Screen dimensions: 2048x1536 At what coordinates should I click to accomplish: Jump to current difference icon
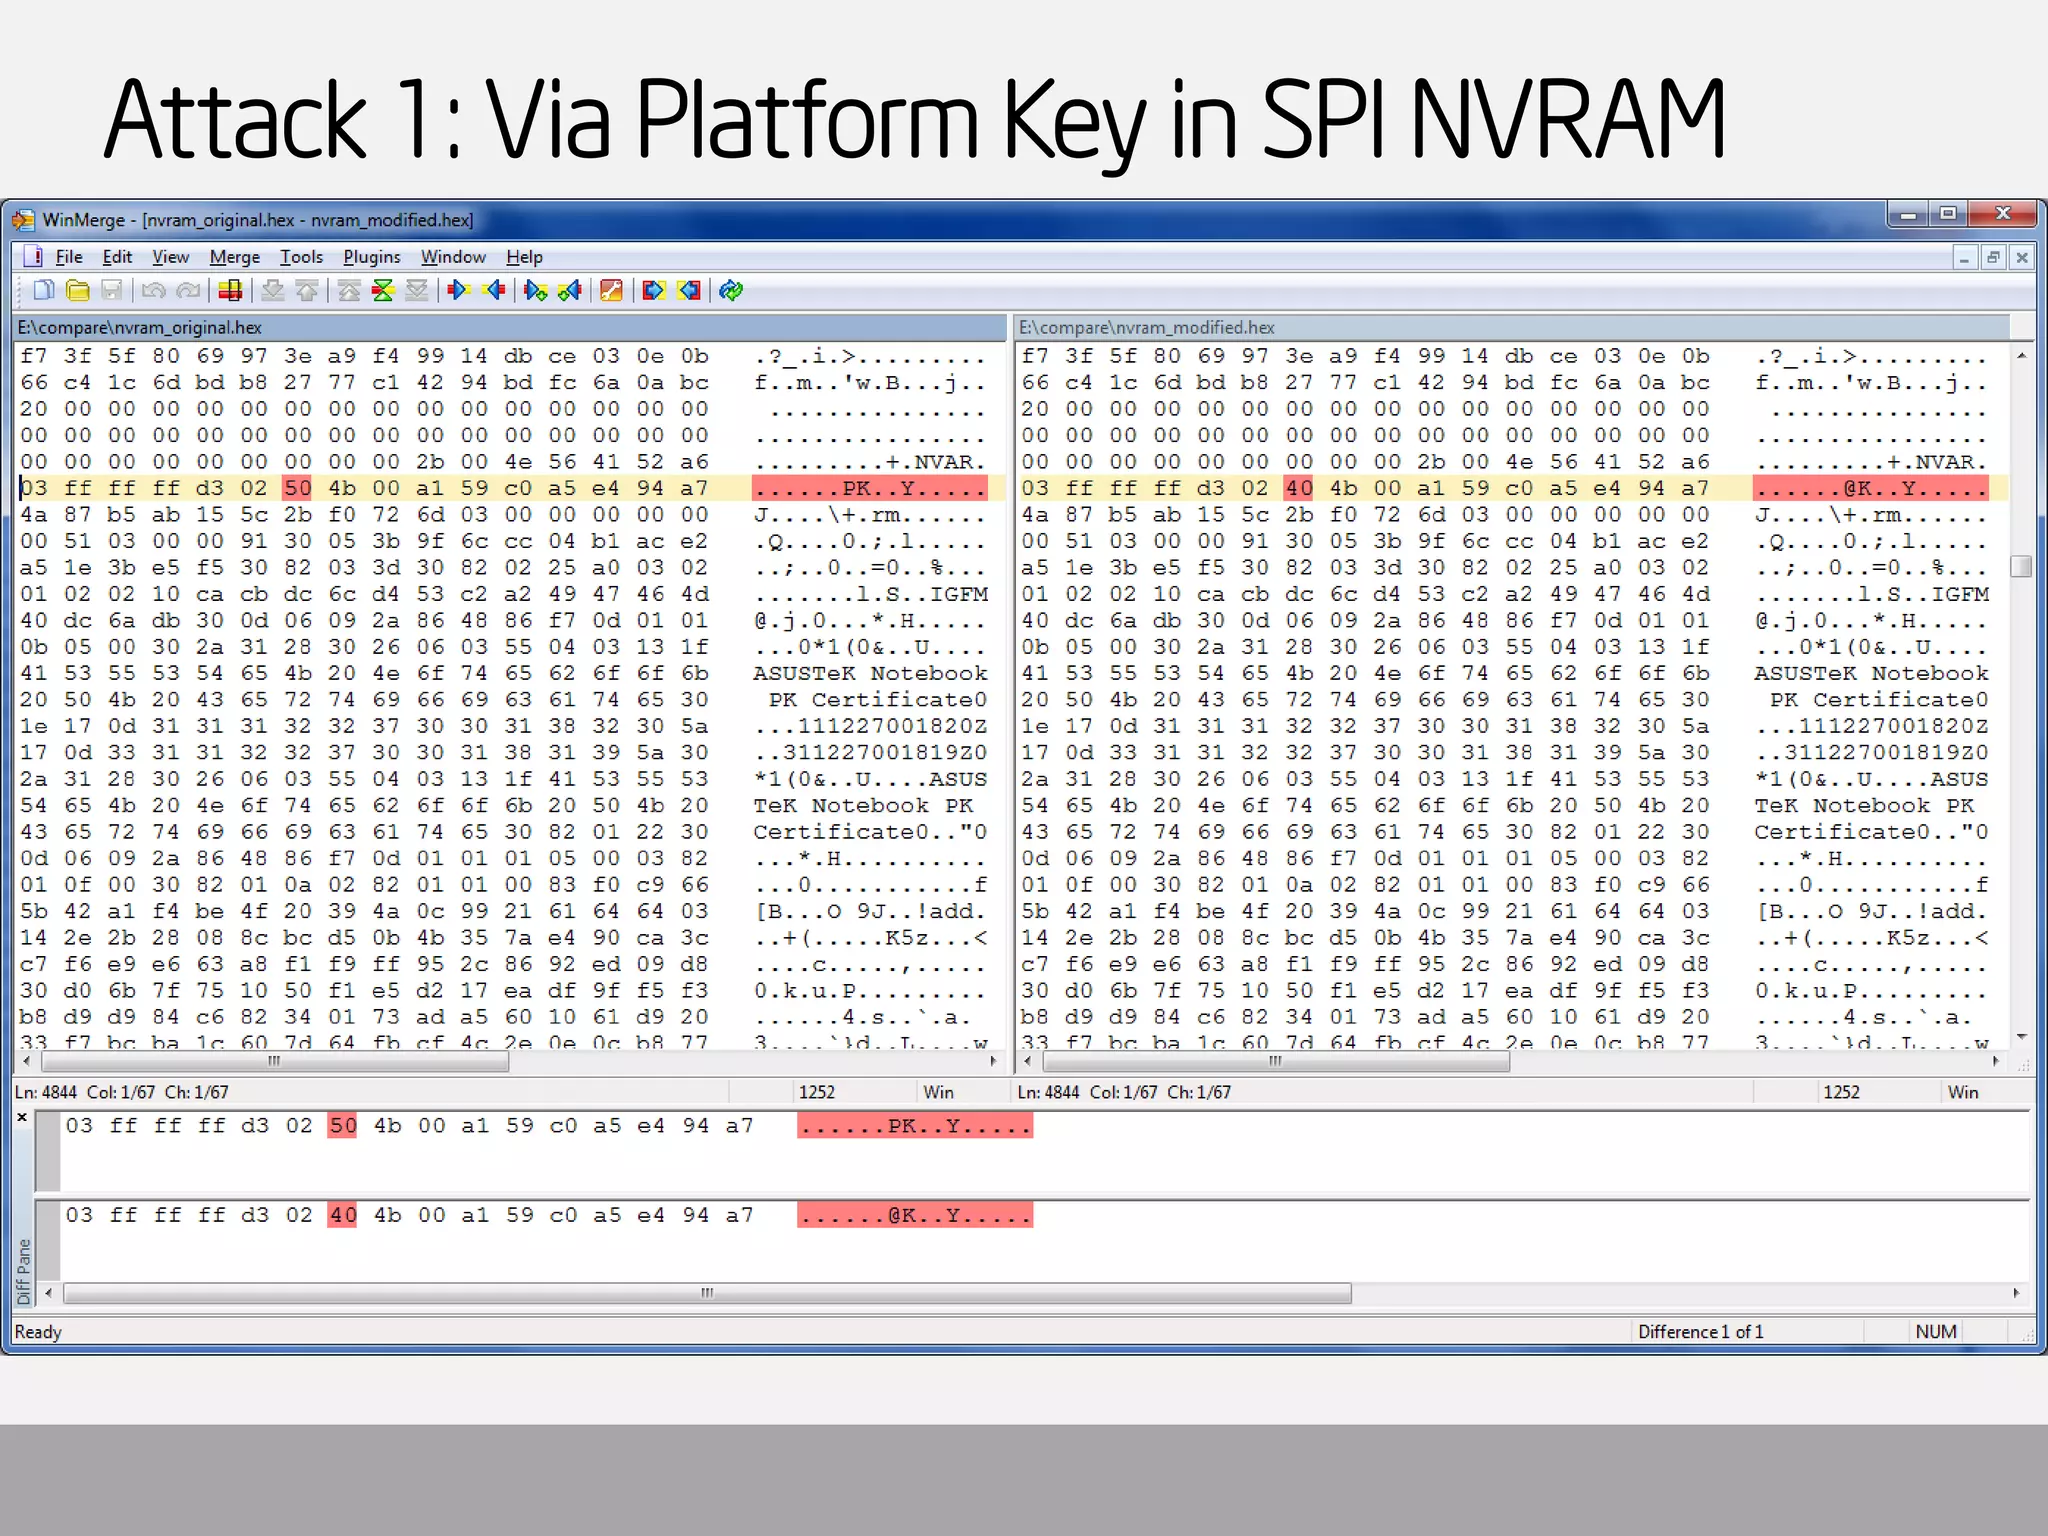pos(383,290)
